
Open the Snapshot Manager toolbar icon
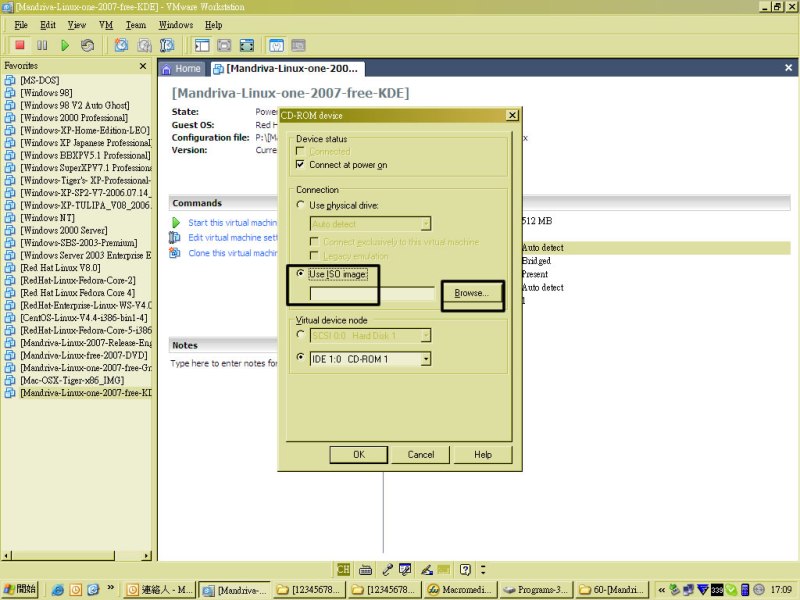167,45
